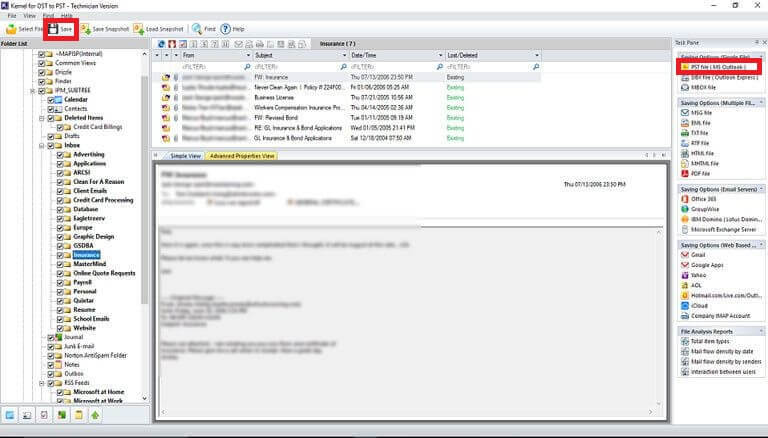Open the Lost/Deleted column dropdown arrow
768x438 pixels.
tap(537, 55)
